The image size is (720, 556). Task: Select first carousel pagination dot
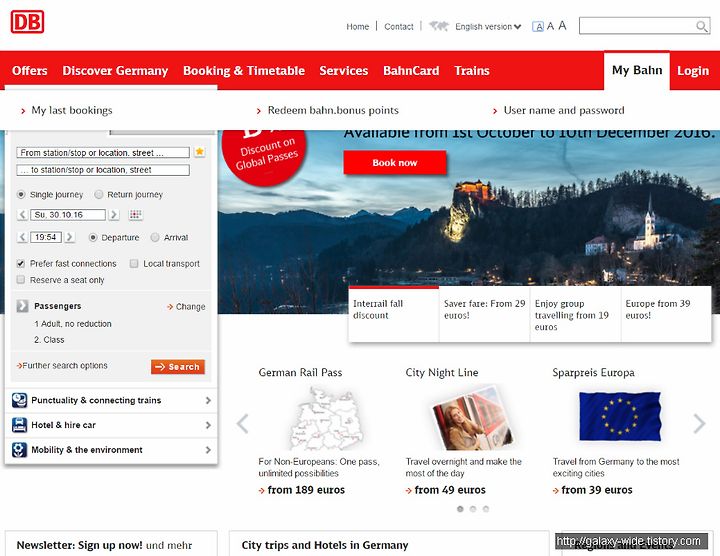[460, 509]
